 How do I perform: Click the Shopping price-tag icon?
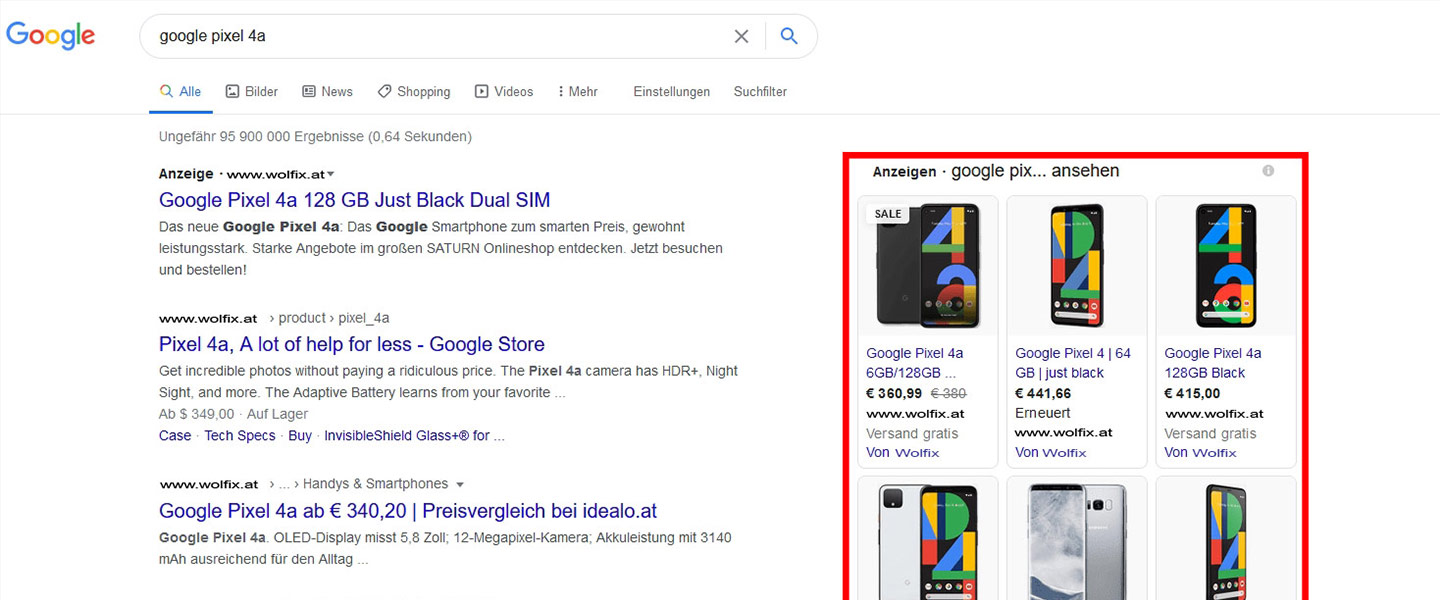point(384,91)
